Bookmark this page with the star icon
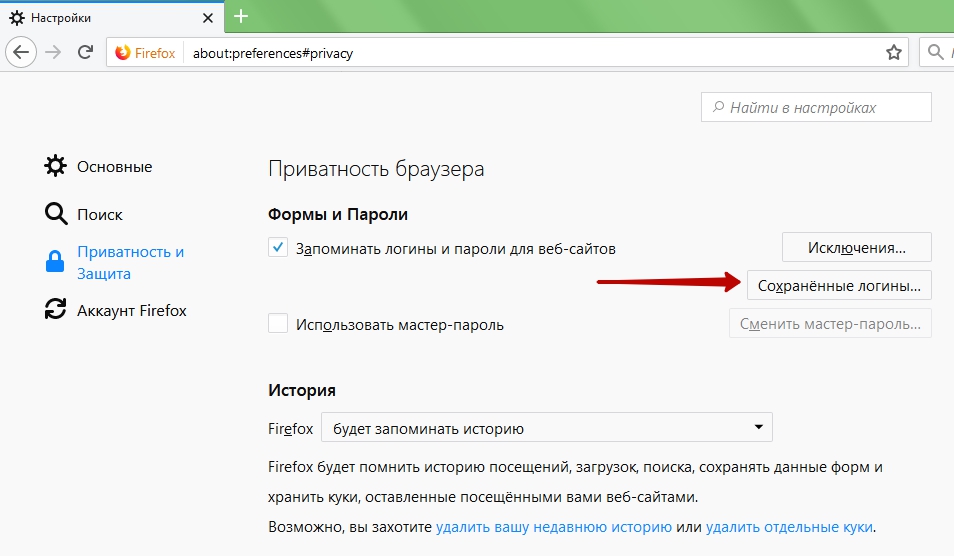The height and width of the screenshot is (556, 954). click(x=894, y=52)
